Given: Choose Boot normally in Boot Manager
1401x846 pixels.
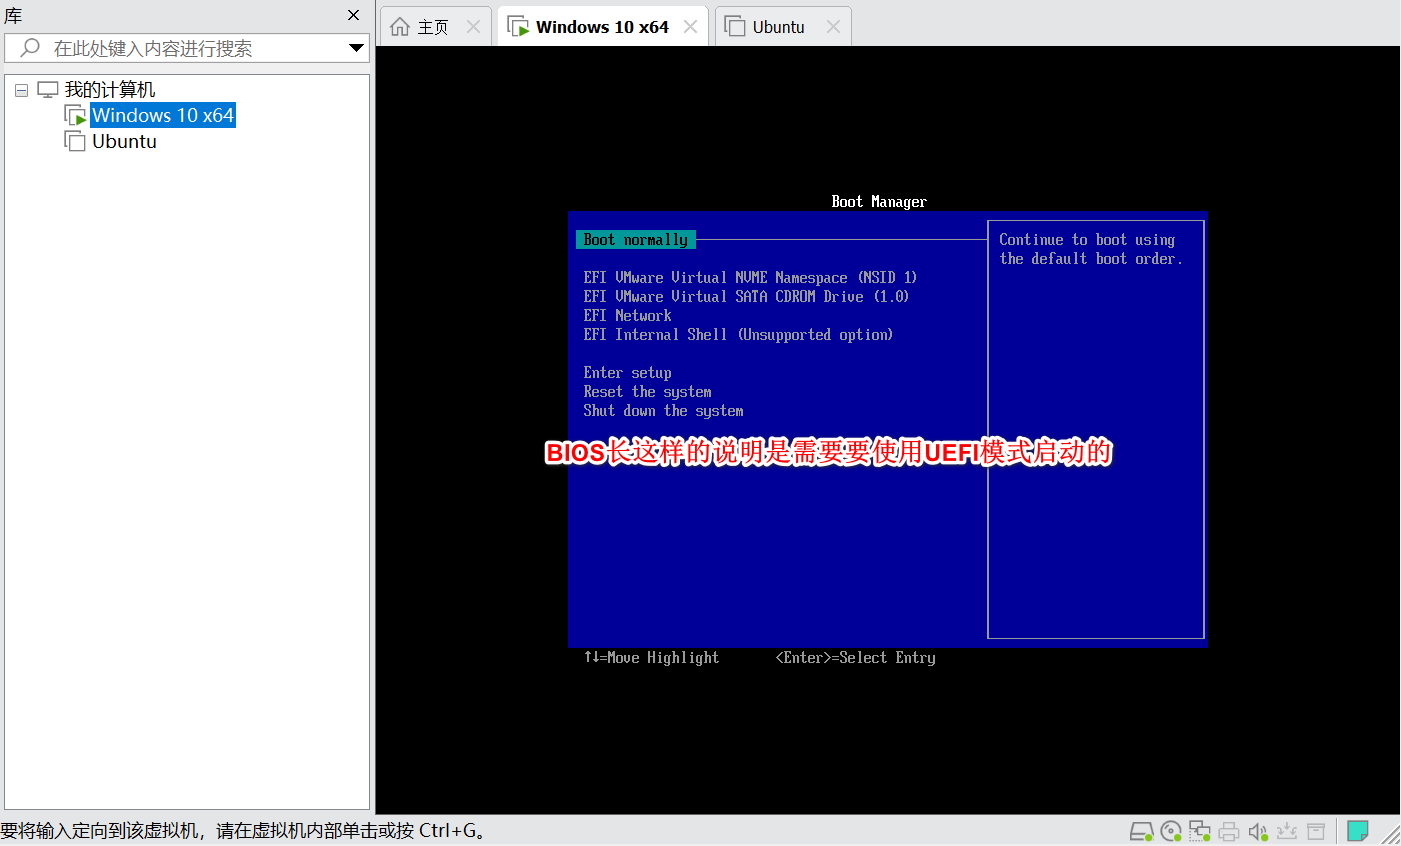Looking at the screenshot, I should pyautogui.click(x=636, y=239).
